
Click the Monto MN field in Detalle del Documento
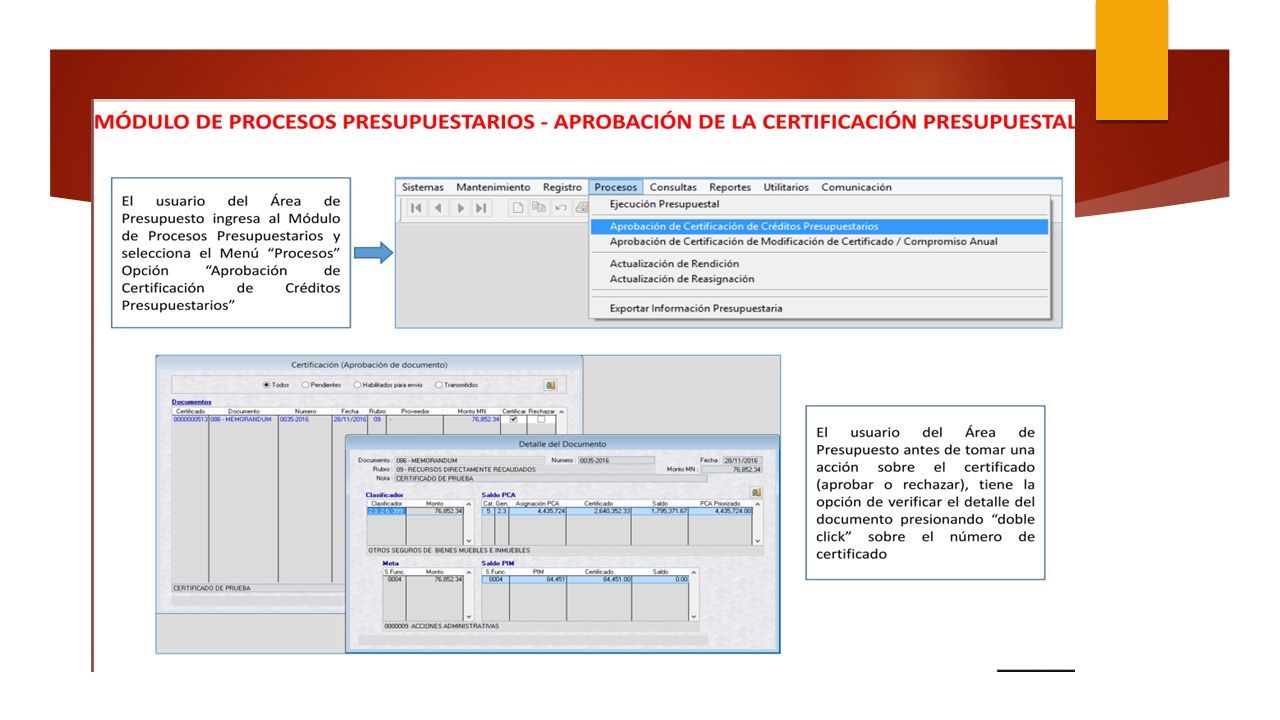pyautogui.click(x=732, y=469)
